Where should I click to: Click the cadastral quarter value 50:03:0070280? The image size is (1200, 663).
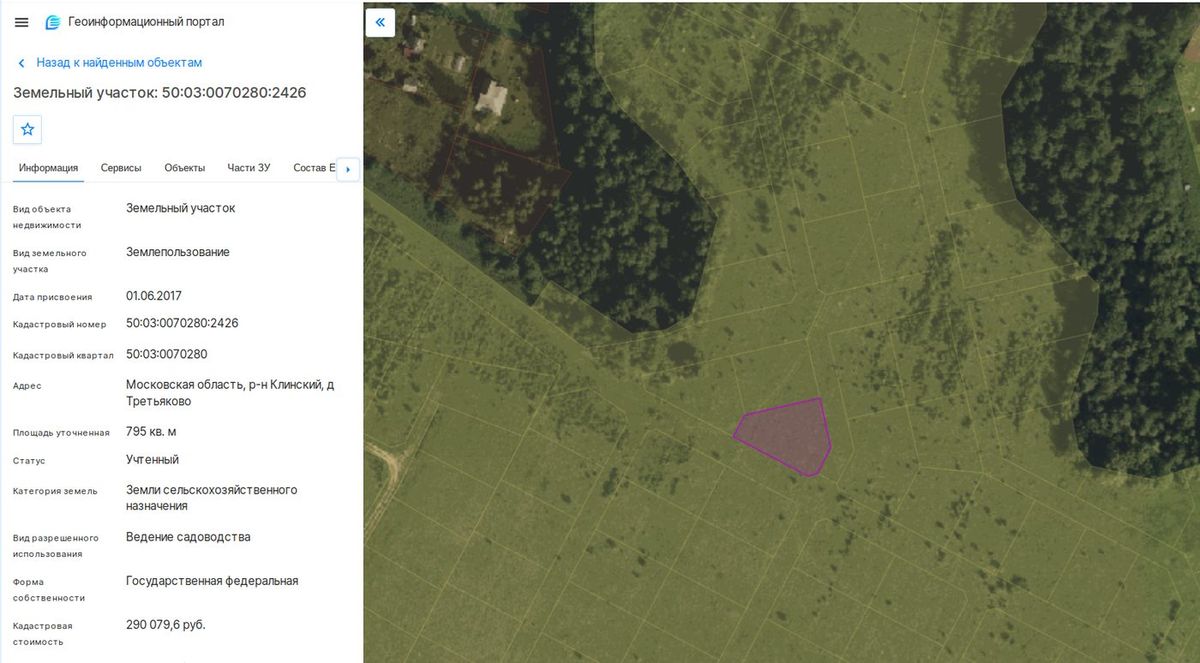tap(167, 354)
